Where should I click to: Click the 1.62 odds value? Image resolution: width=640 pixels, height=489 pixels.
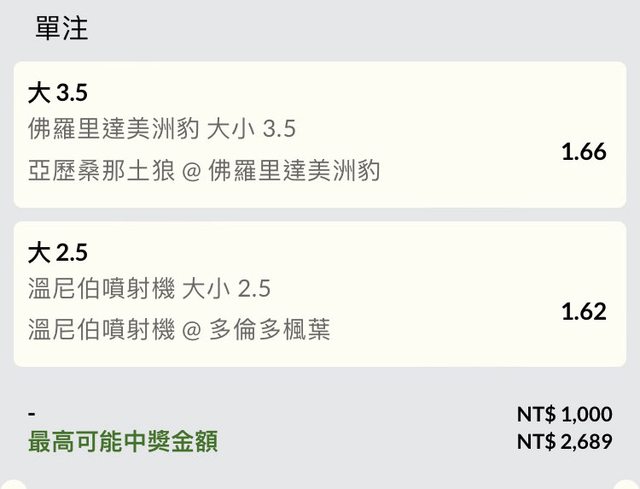(x=583, y=311)
